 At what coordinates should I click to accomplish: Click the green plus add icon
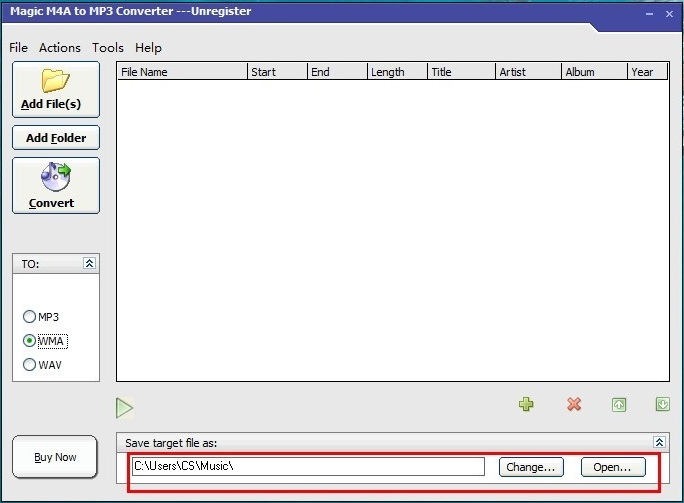coord(526,404)
